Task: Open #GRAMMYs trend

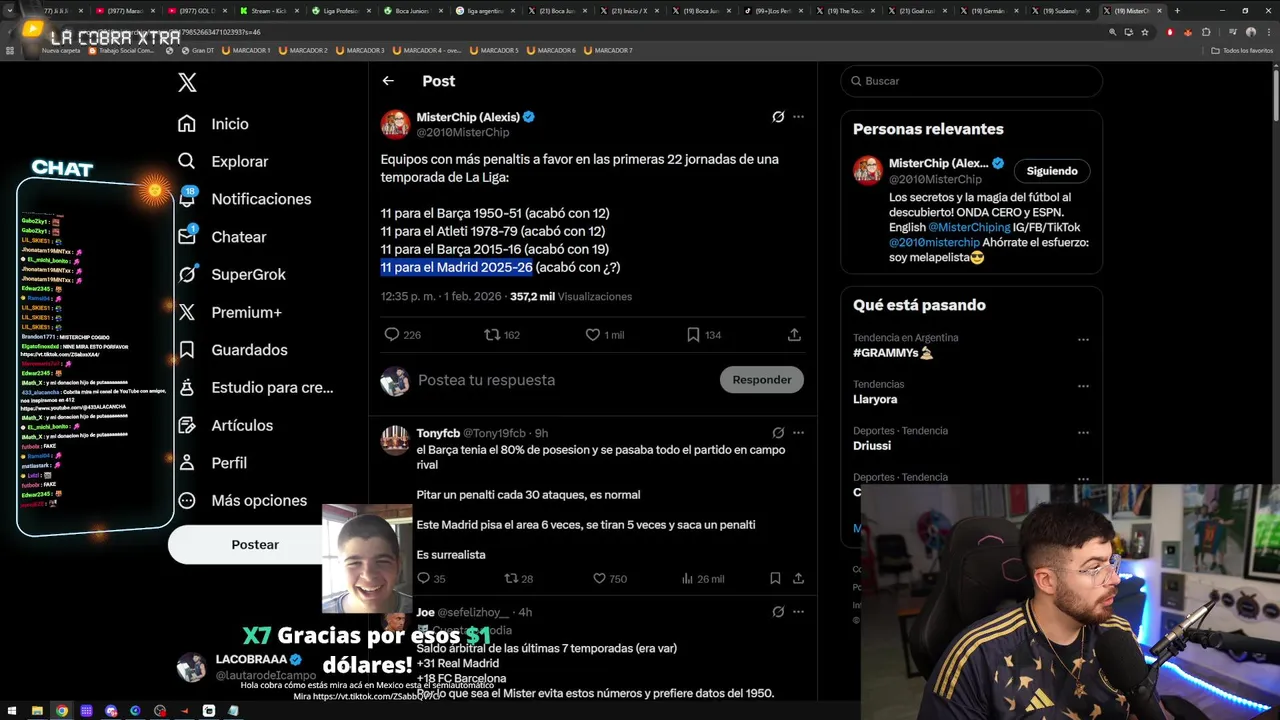Action: coord(893,353)
